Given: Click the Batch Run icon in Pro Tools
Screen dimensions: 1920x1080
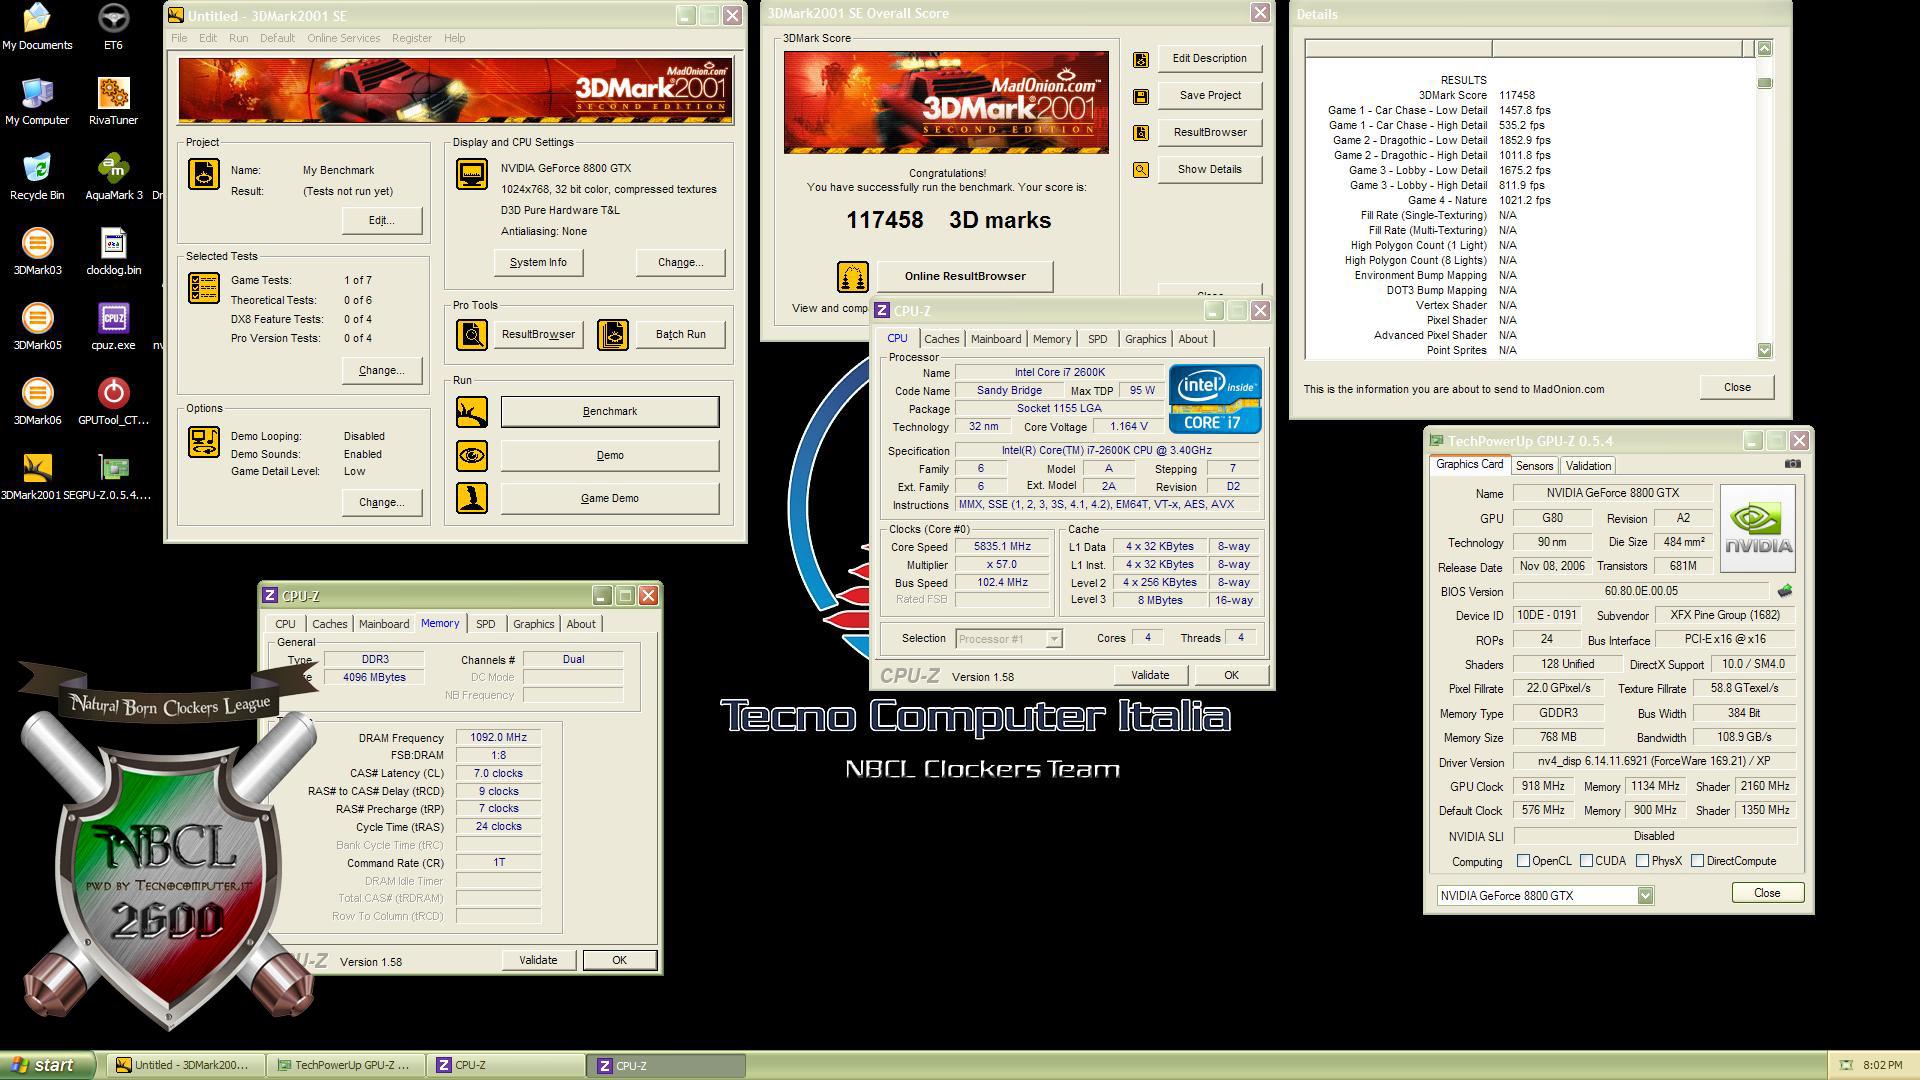Looking at the screenshot, I should [x=613, y=334].
